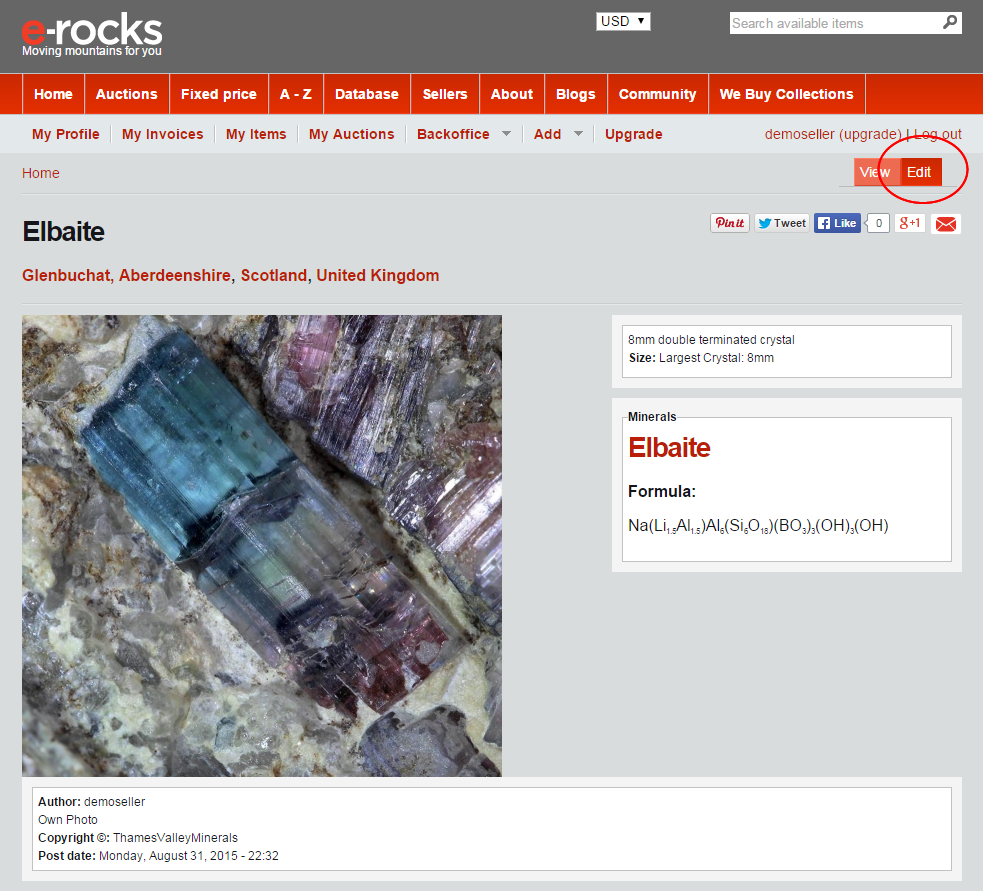
Task: Open My Auctions
Action: [352, 134]
